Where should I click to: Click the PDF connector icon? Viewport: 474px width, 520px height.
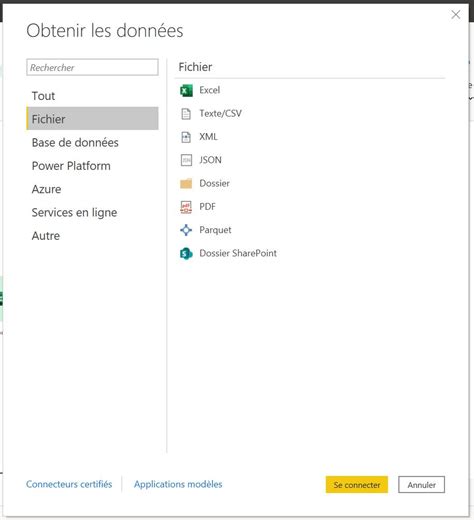pyautogui.click(x=186, y=207)
